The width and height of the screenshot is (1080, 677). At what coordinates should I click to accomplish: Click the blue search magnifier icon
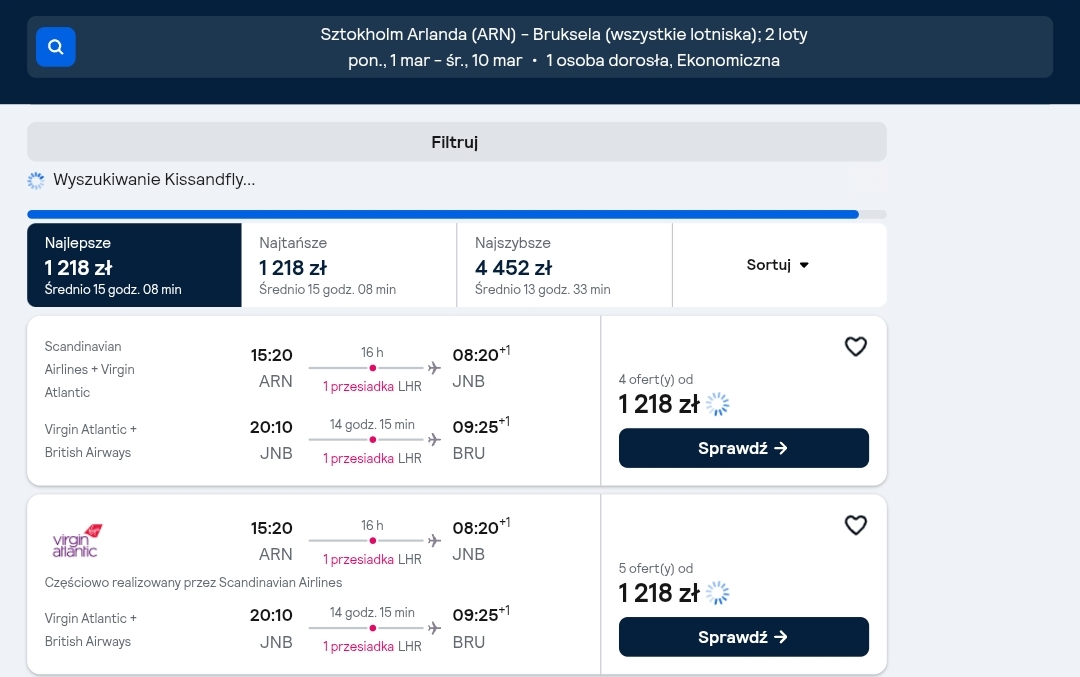[x=56, y=47]
